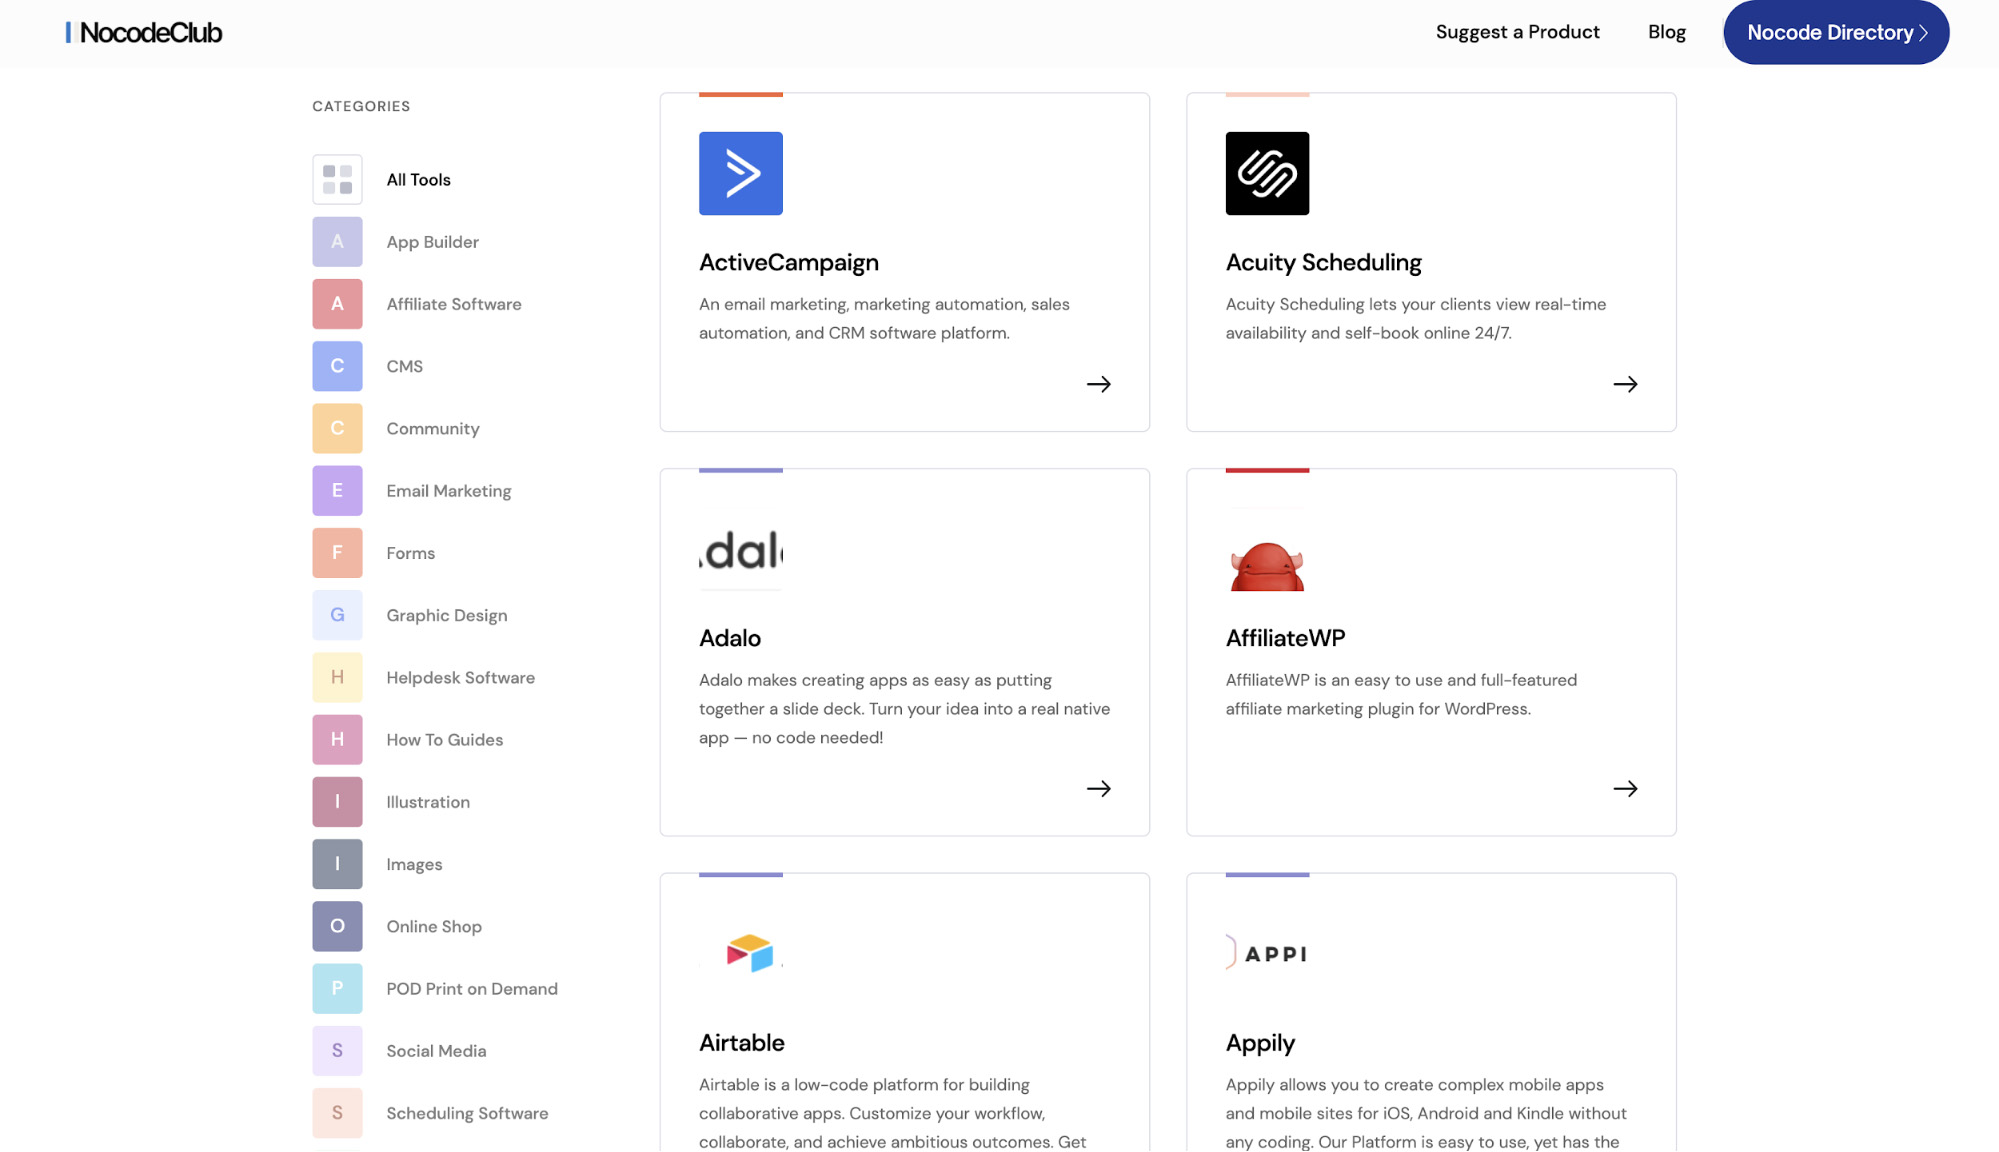Viewport: 1999px width, 1152px height.
Task: Open Helpdesk Software category label
Action: [x=460, y=678]
